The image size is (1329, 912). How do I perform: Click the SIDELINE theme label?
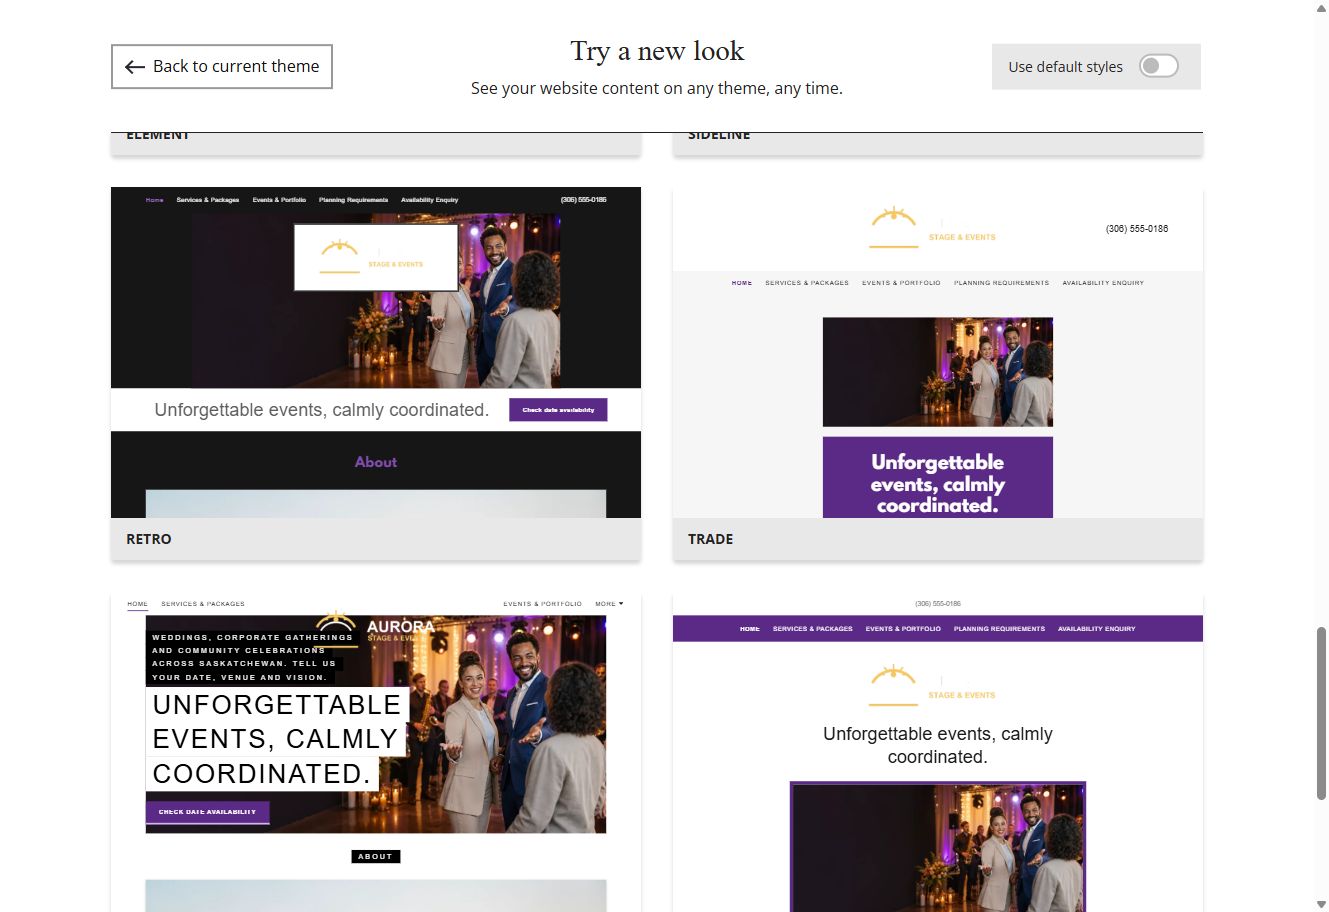tap(719, 135)
